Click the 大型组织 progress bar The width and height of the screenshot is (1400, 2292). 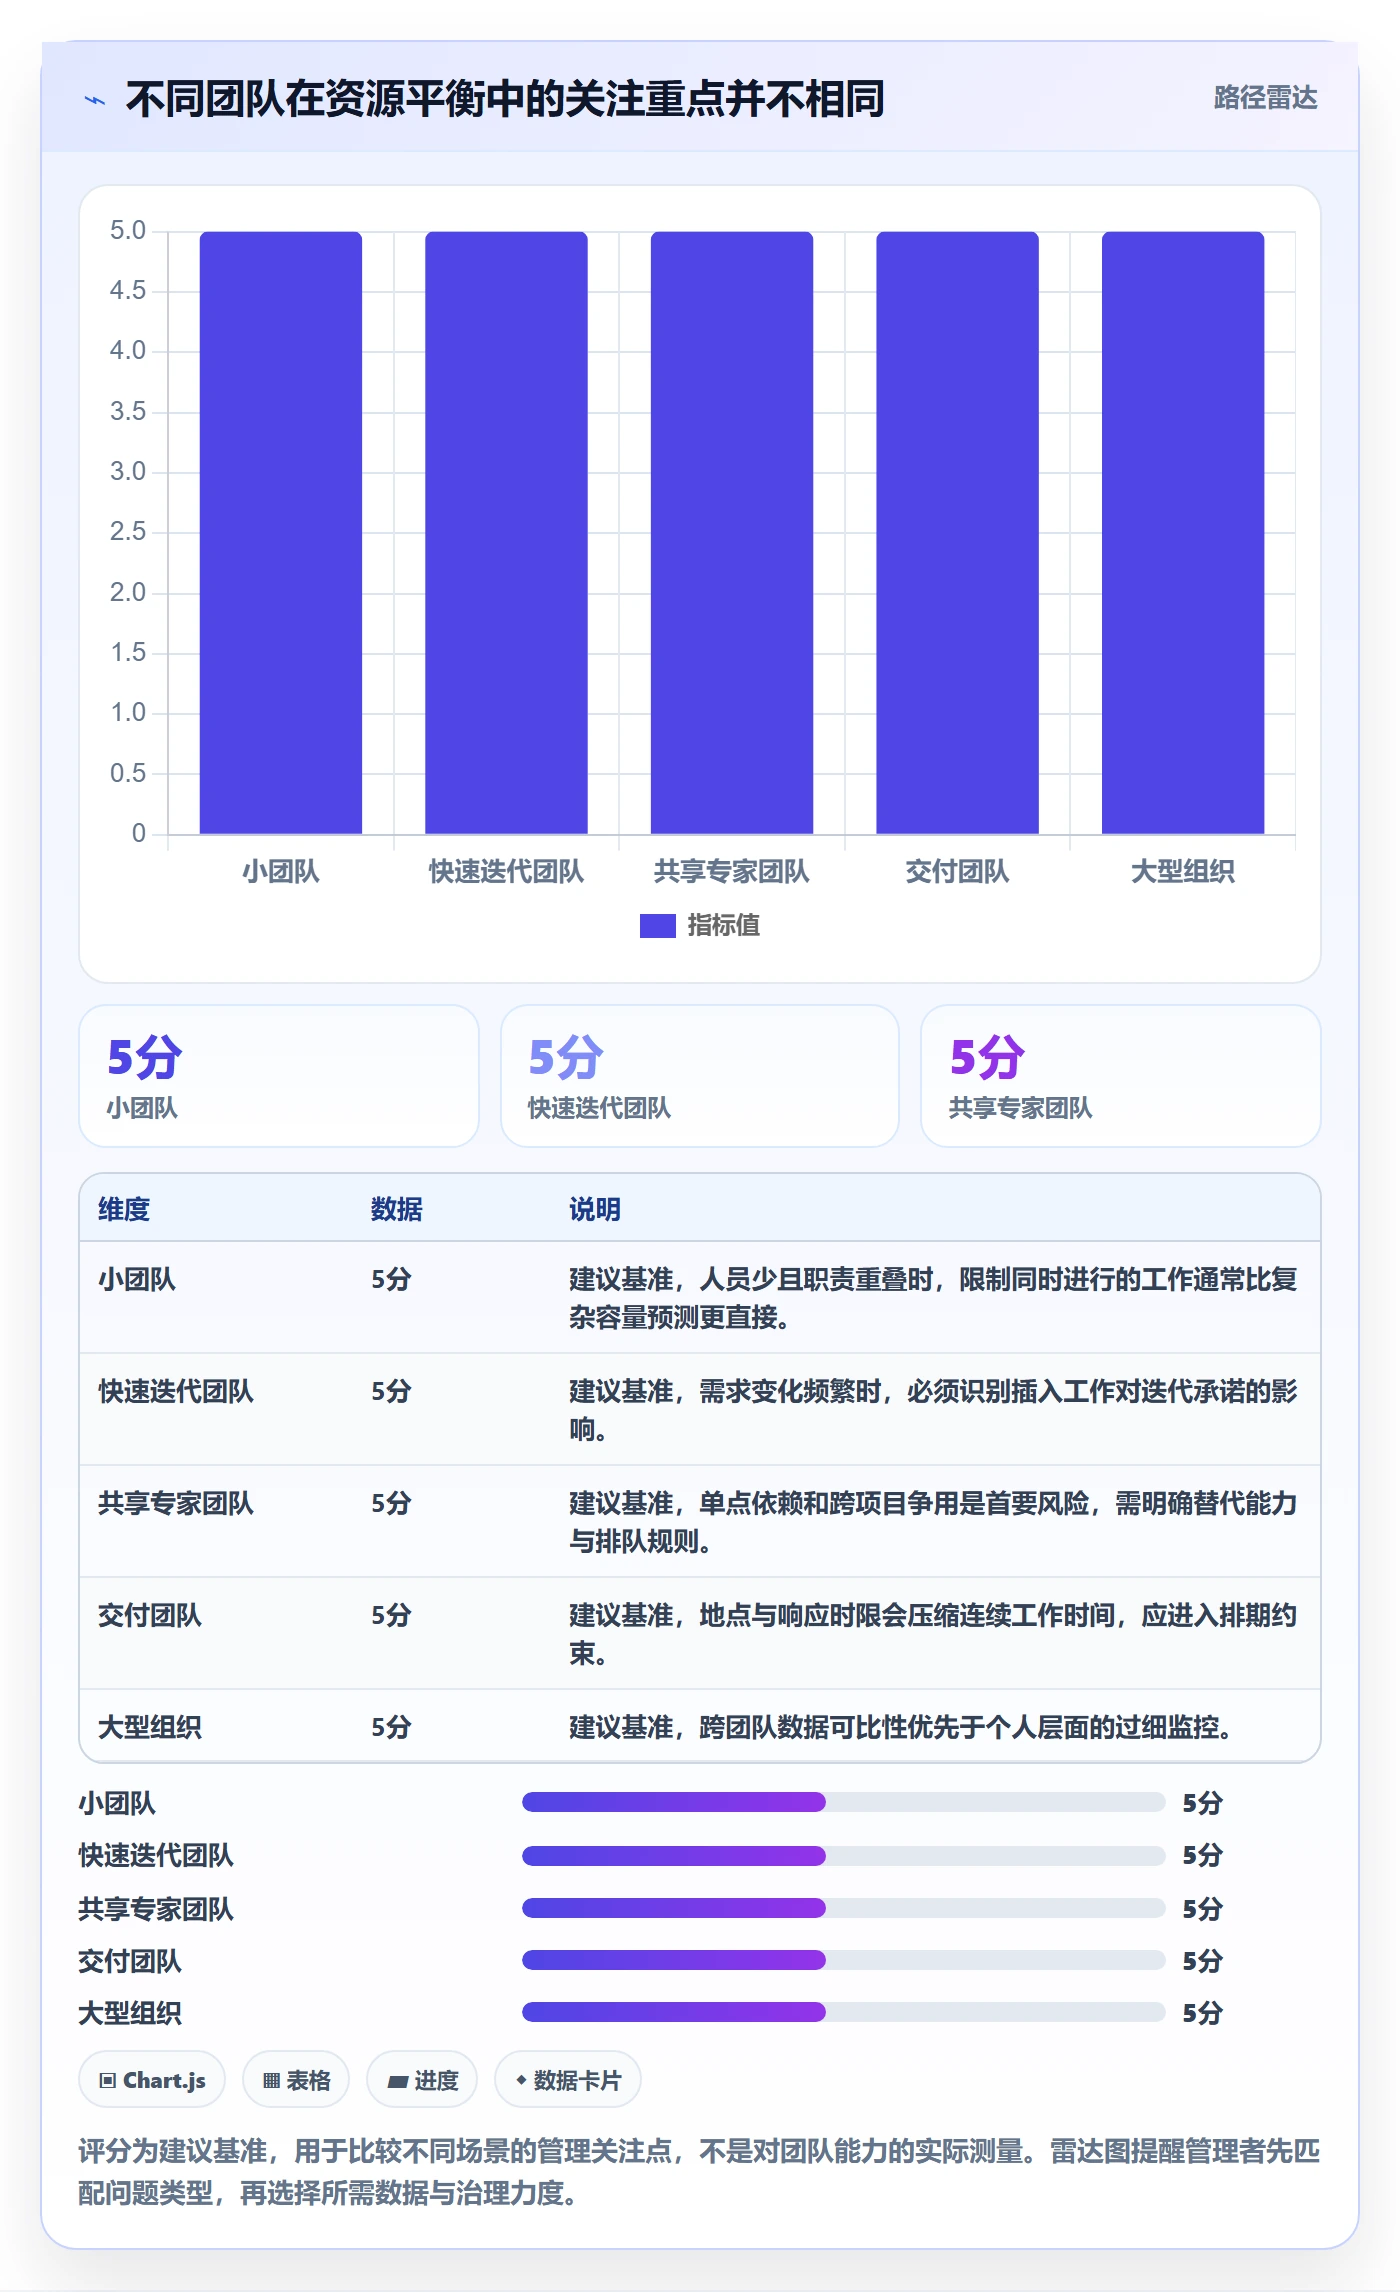(843, 2012)
